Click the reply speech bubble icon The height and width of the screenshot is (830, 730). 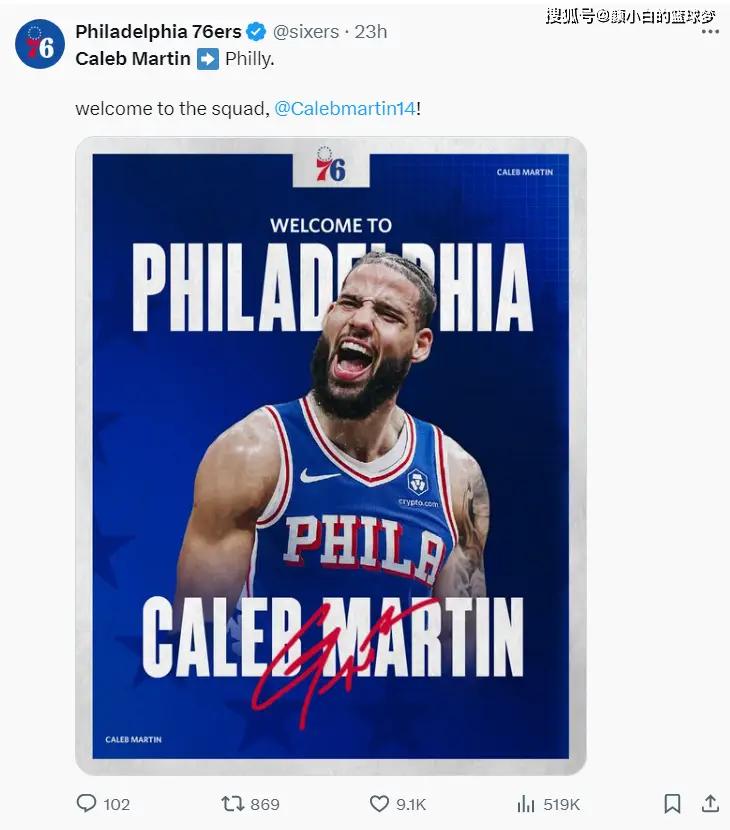pos(86,804)
